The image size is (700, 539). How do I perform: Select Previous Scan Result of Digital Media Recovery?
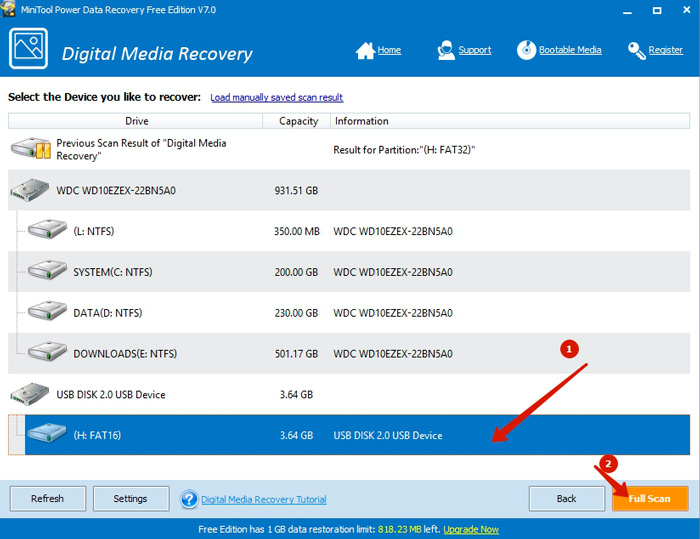pos(349,149)
